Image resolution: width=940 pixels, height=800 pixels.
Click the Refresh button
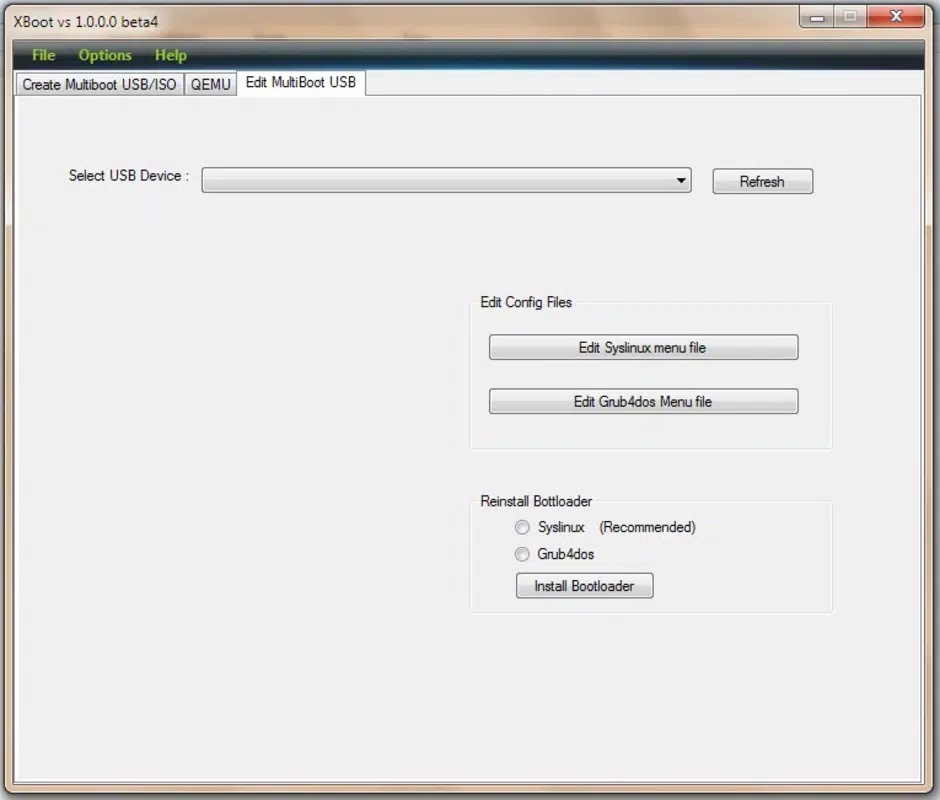click(763, 181)
